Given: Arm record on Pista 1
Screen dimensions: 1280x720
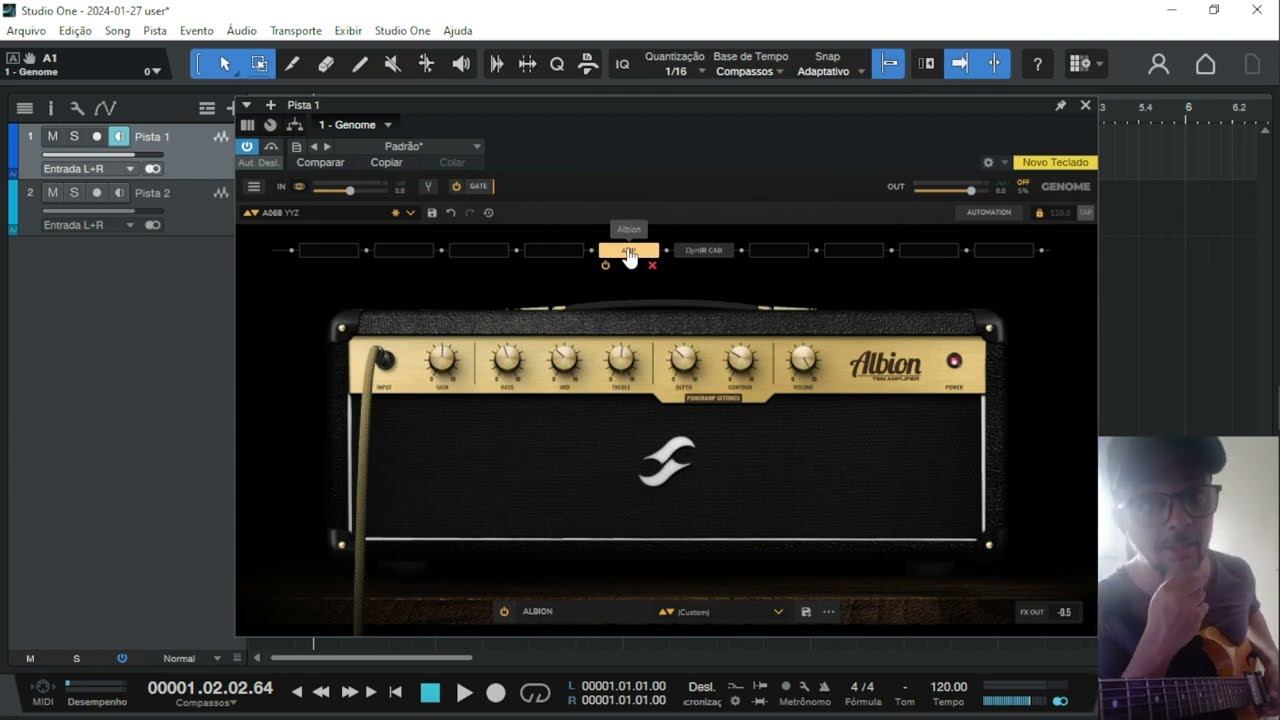Looking at the screenshot, I should [x=97, y=136].
